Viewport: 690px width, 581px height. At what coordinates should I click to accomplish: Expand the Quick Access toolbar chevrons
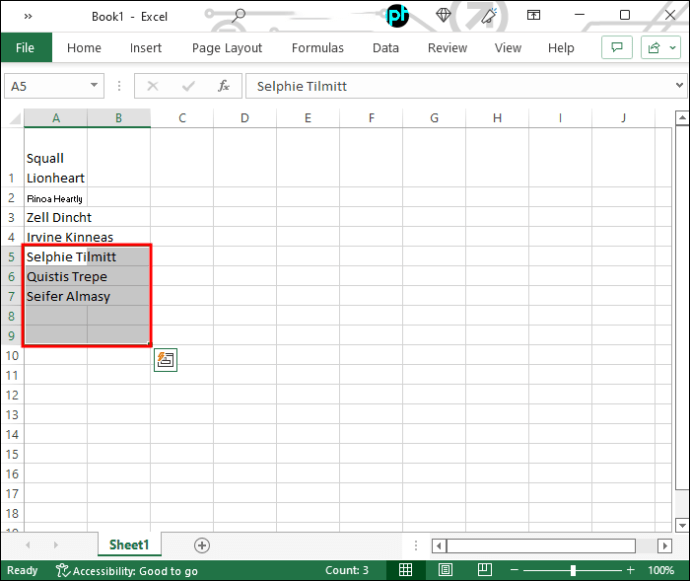[28, 17]
